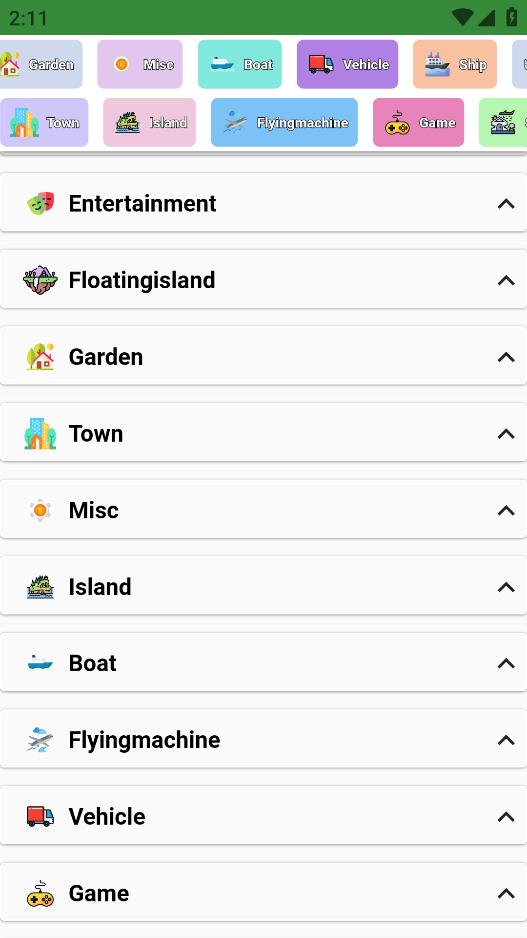Collapse the Island section chevron
Image resolution: width=527 pixels, height=938 pixels.
point(506,587)
